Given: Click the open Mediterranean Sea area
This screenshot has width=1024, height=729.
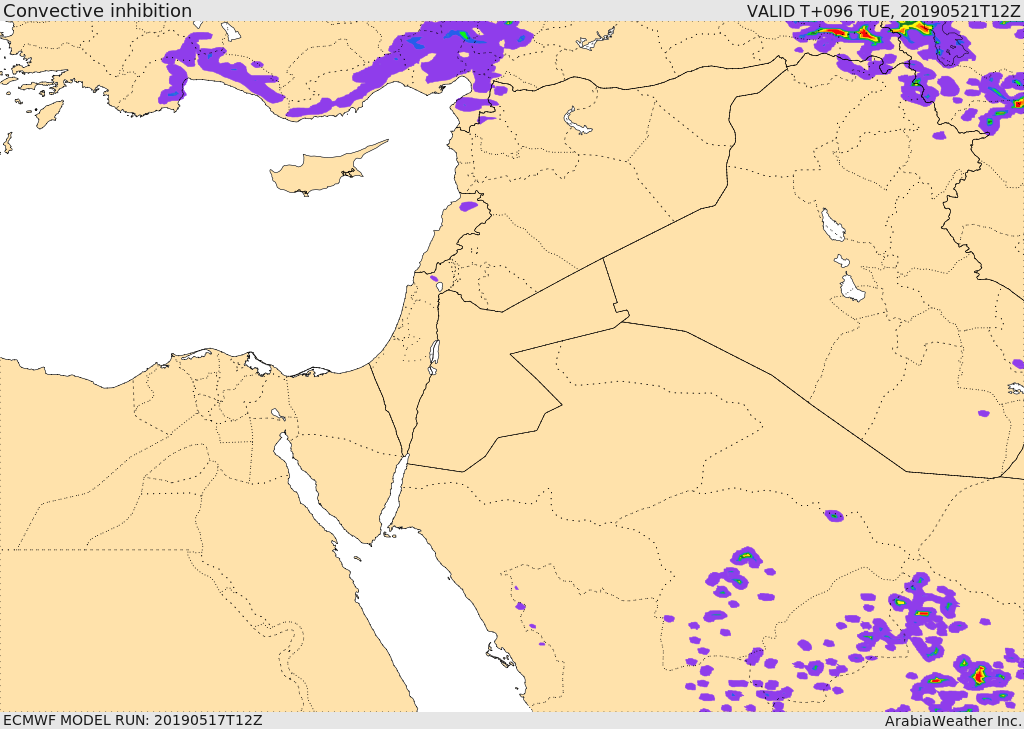Looking at the screenshot, I should [x=196, y=248].
